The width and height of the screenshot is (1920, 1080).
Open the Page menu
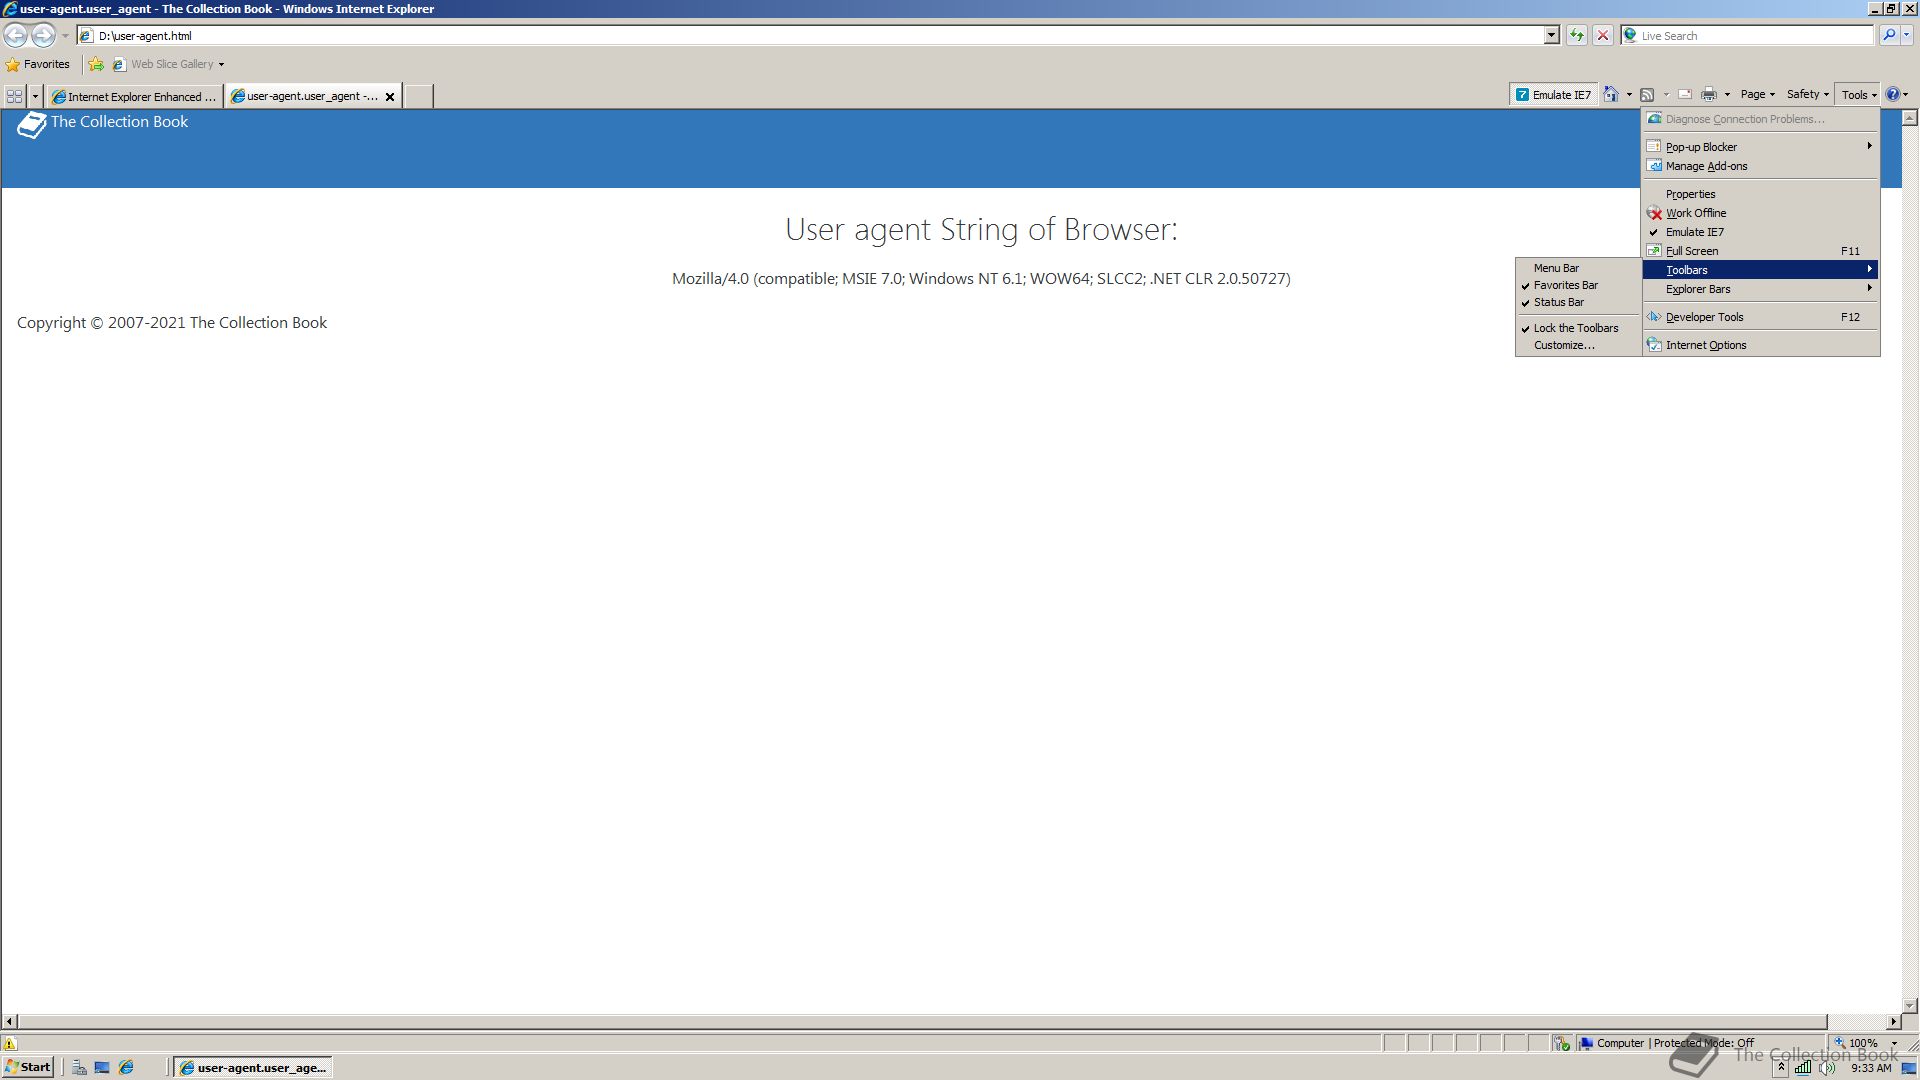click(x=1757, y=94)
